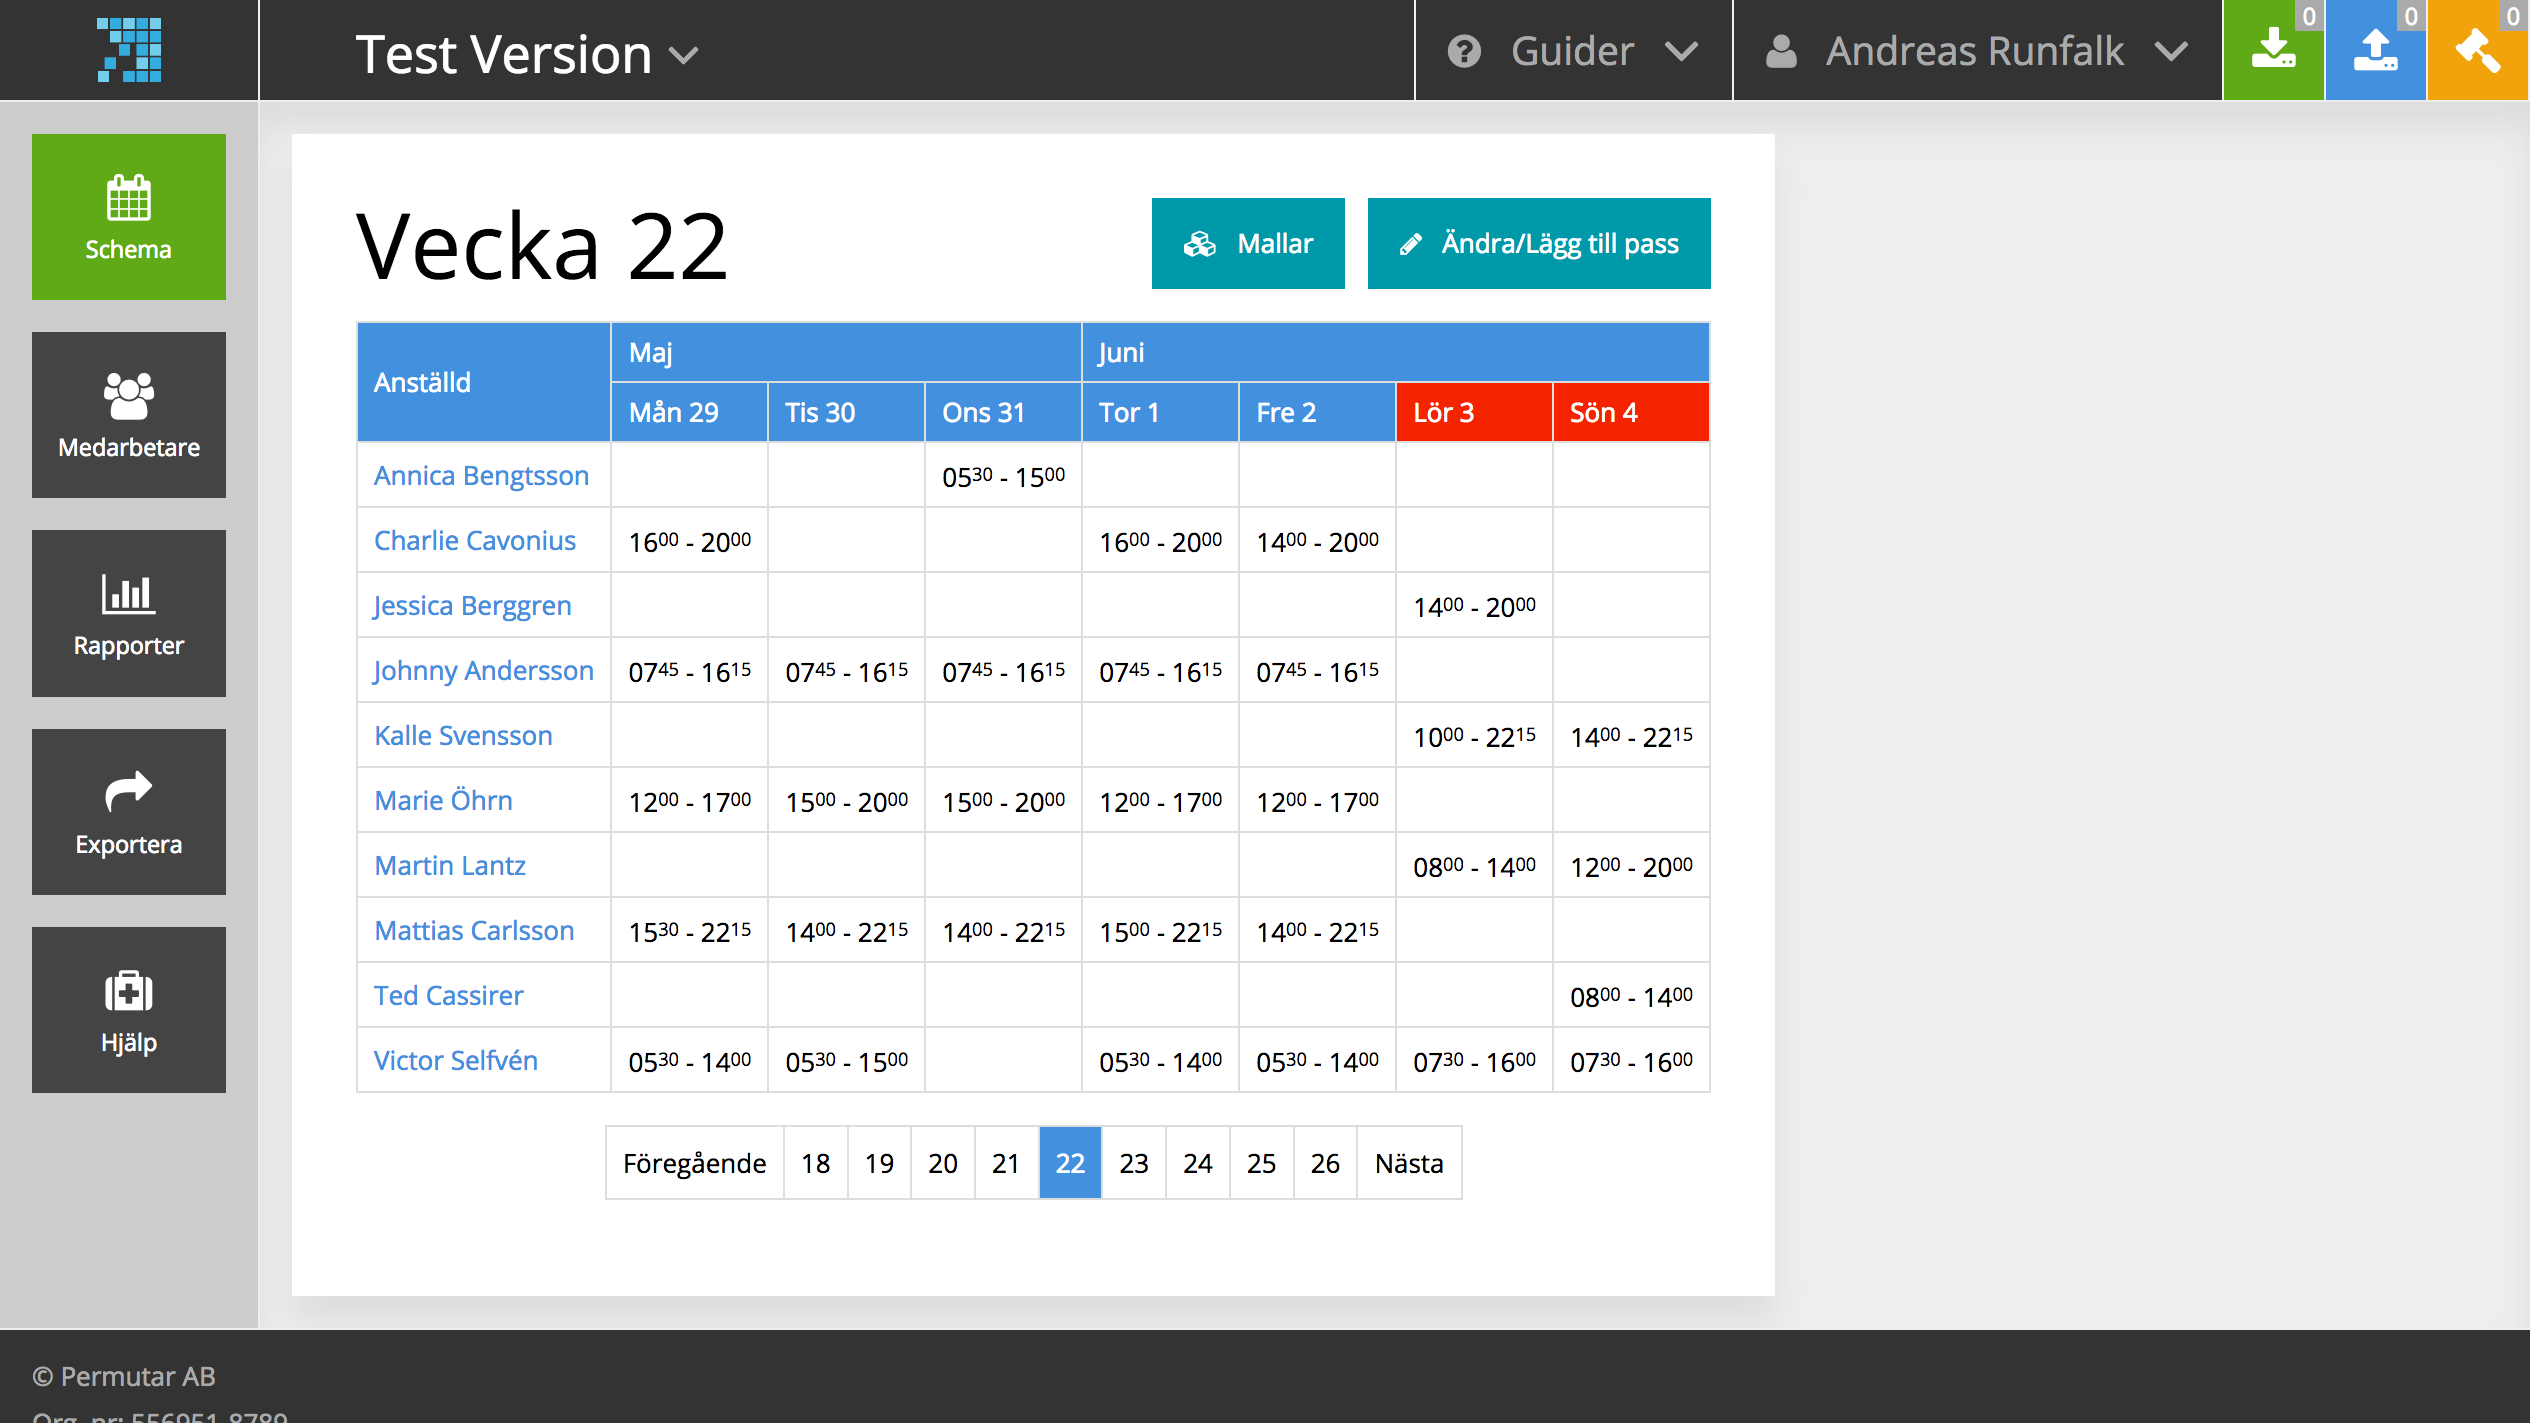This screenshot has height=1423, width=2530.
Task: Expand the Guider dropdown menu
Action: (x=1574, y=50)
